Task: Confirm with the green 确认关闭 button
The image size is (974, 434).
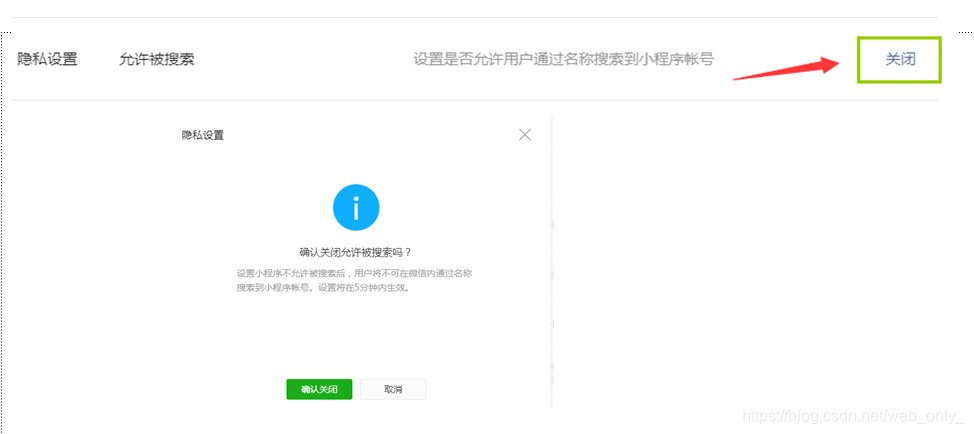Action: [319, 389]
